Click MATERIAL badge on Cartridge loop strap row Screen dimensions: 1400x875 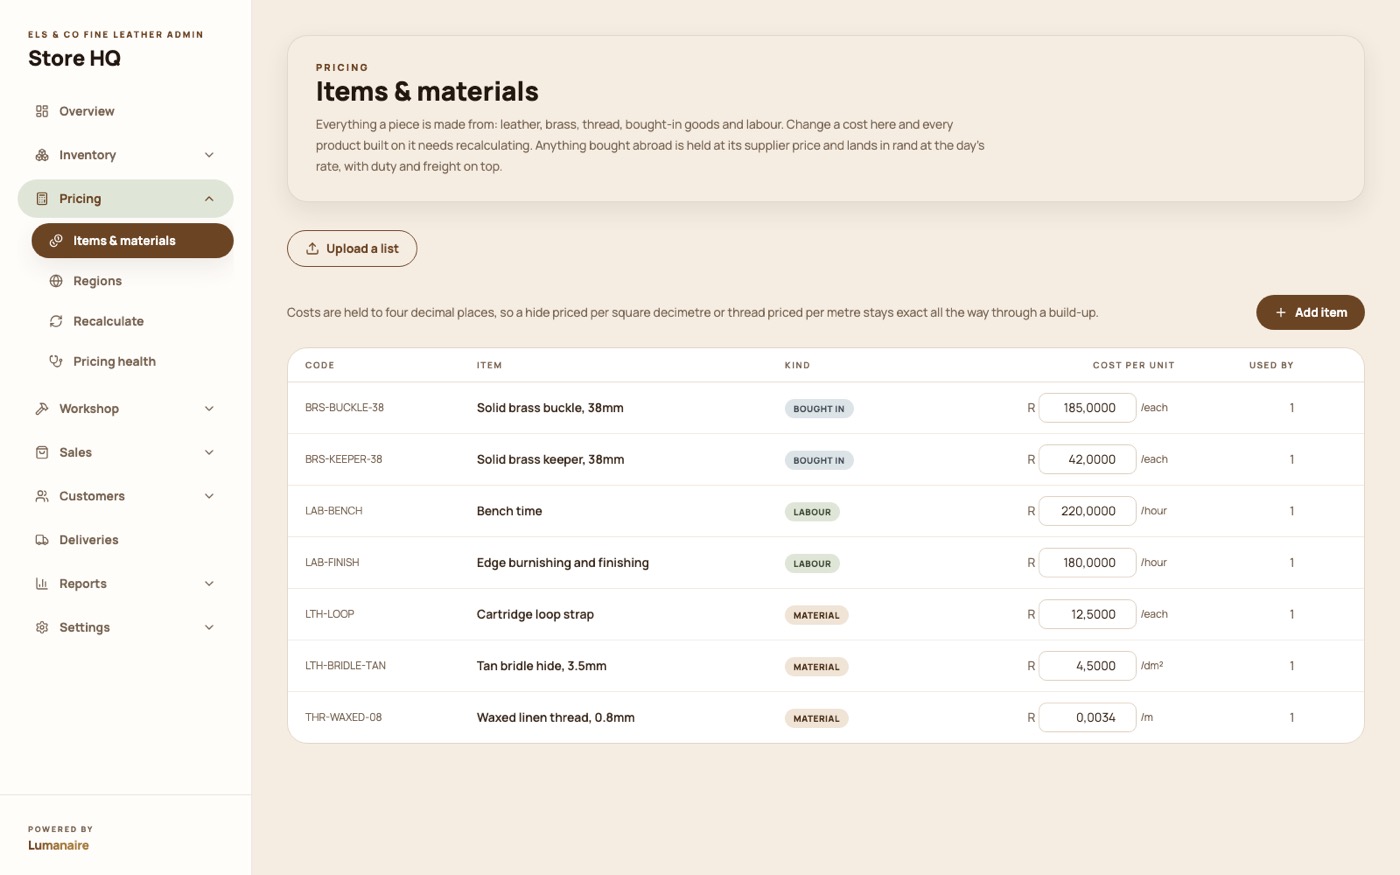(x=816, y=615)
